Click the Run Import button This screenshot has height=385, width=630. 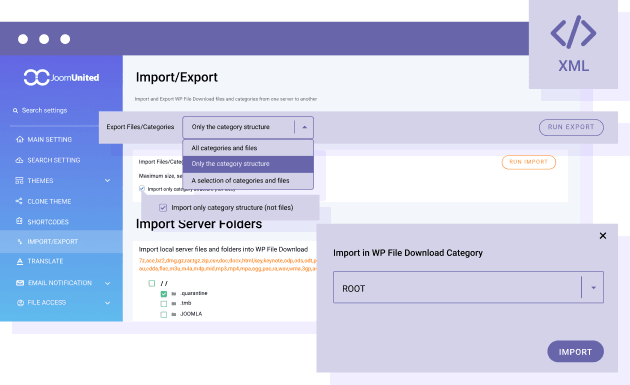point(528,162)
